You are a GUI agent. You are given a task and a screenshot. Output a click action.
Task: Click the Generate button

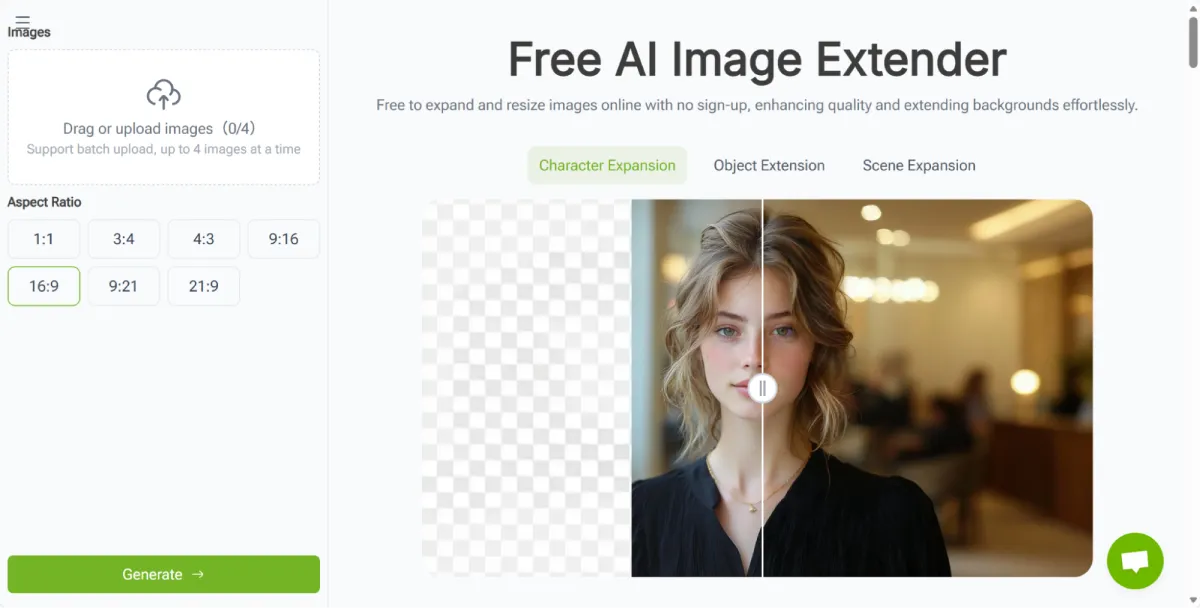pos(163,574)
